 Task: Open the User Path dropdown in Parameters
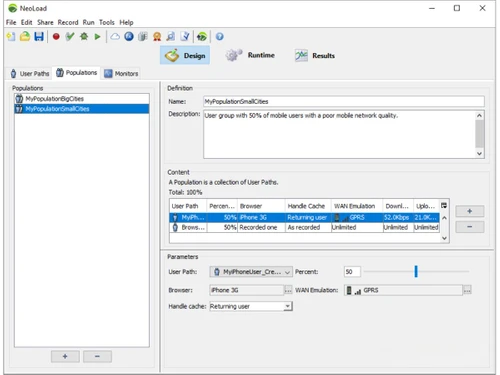point(251,272)
